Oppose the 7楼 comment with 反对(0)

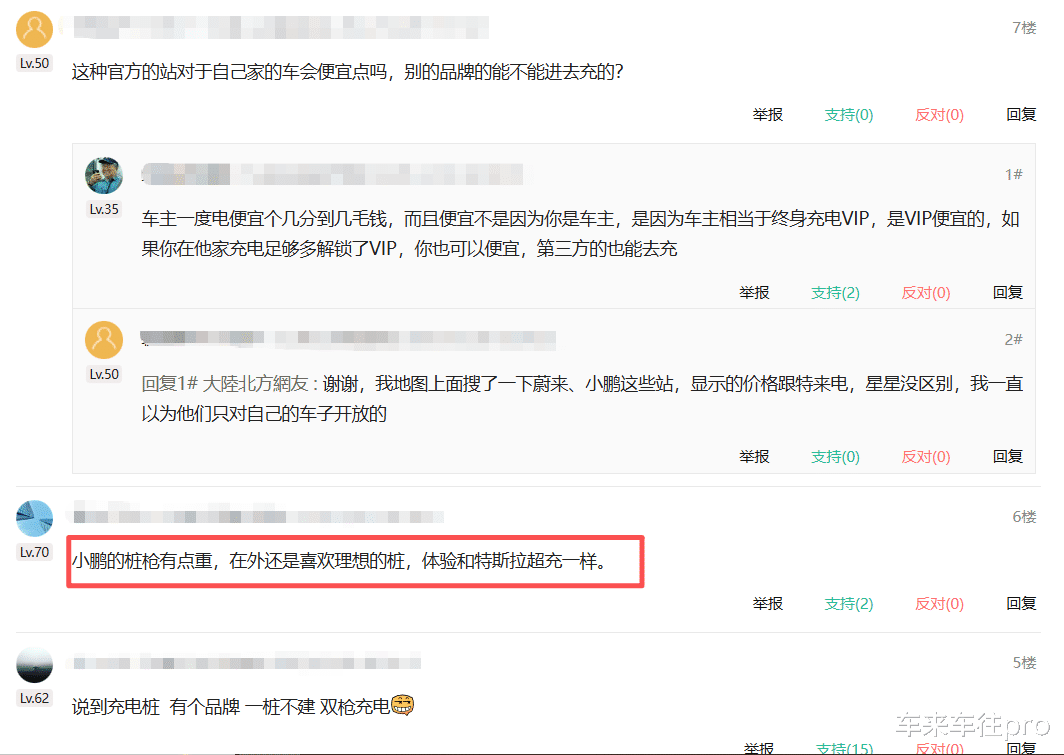point(939,115)
